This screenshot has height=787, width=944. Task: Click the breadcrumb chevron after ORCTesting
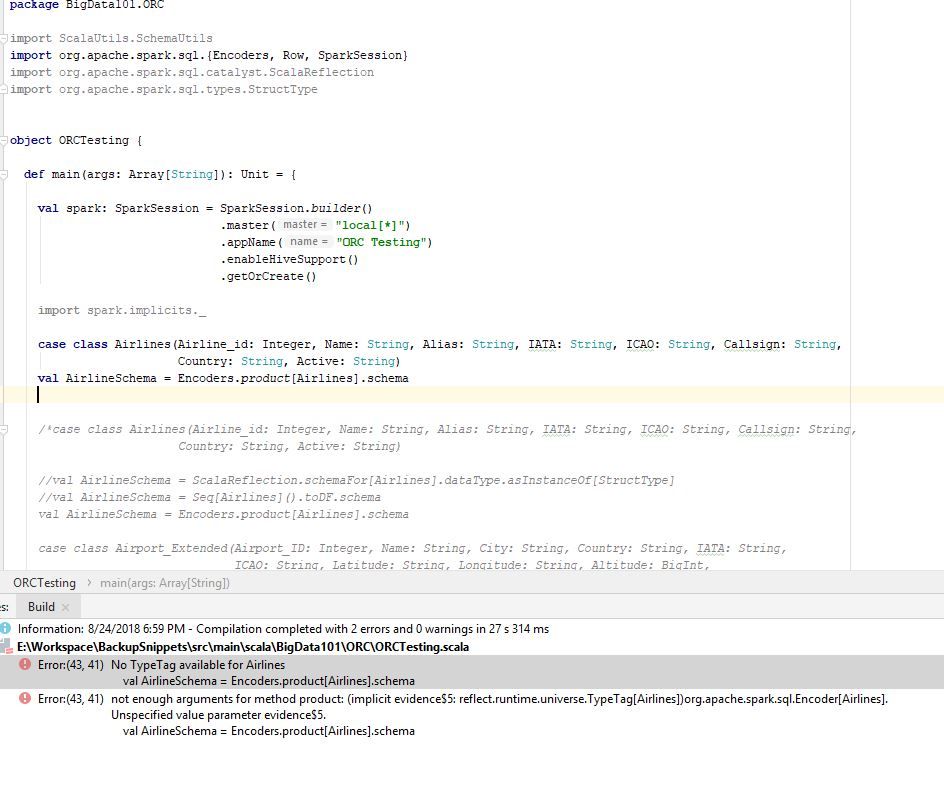pos(88,582)
